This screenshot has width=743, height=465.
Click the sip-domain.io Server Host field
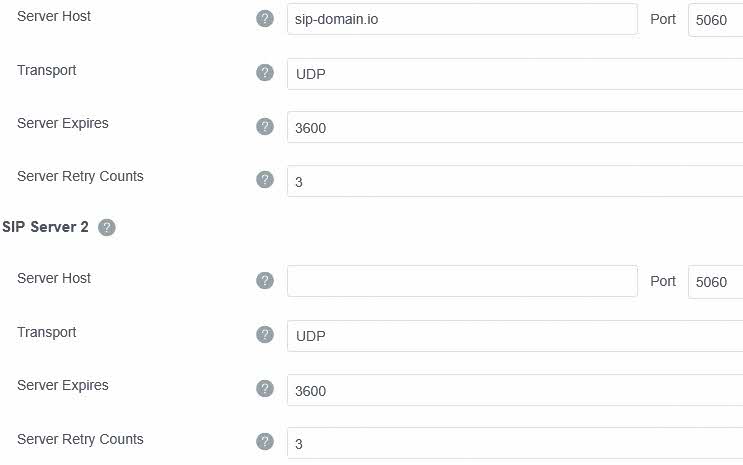point(462,19)
